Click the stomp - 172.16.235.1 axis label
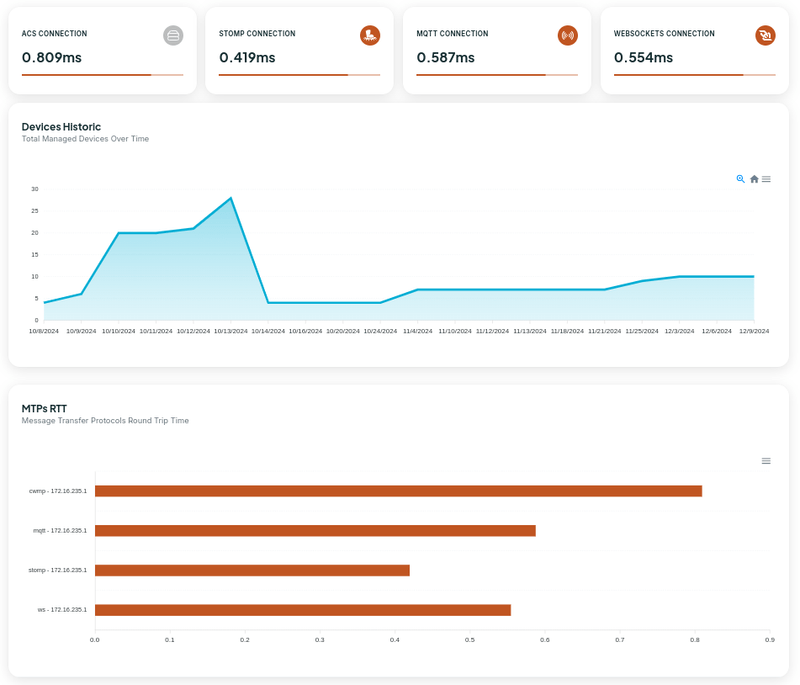The height and width of the screenshot is (685, 800). pos(58,570)
